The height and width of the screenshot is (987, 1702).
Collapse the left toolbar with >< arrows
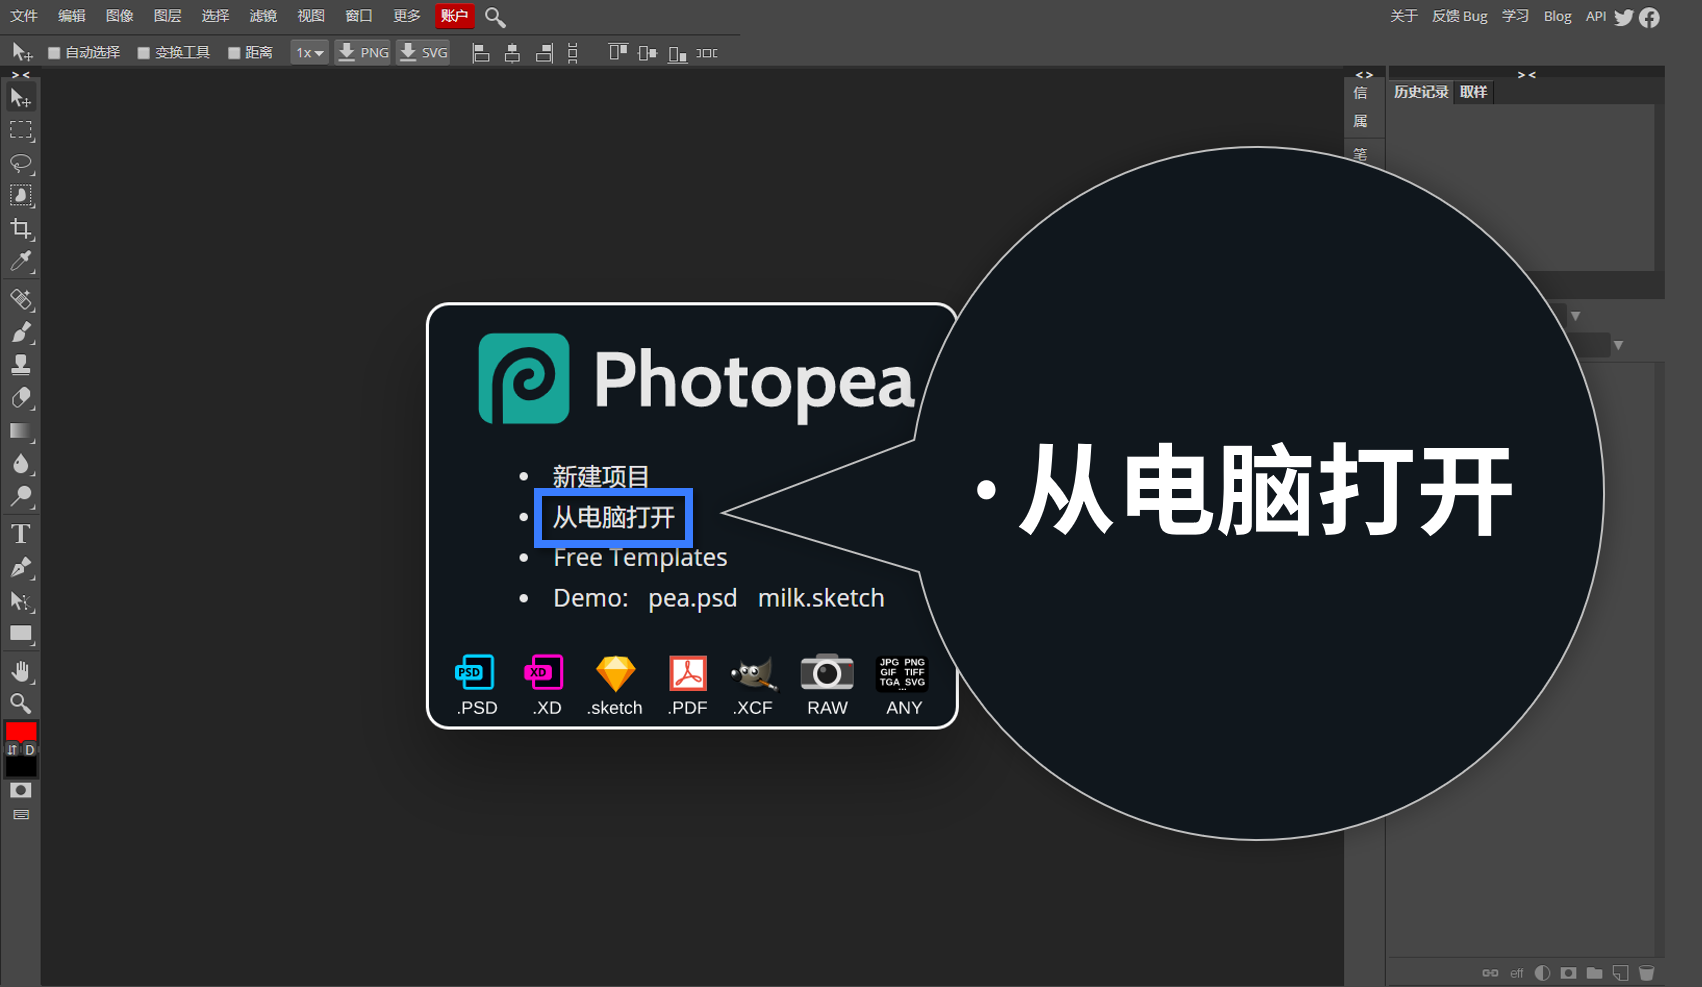click(x=20, y=75)
